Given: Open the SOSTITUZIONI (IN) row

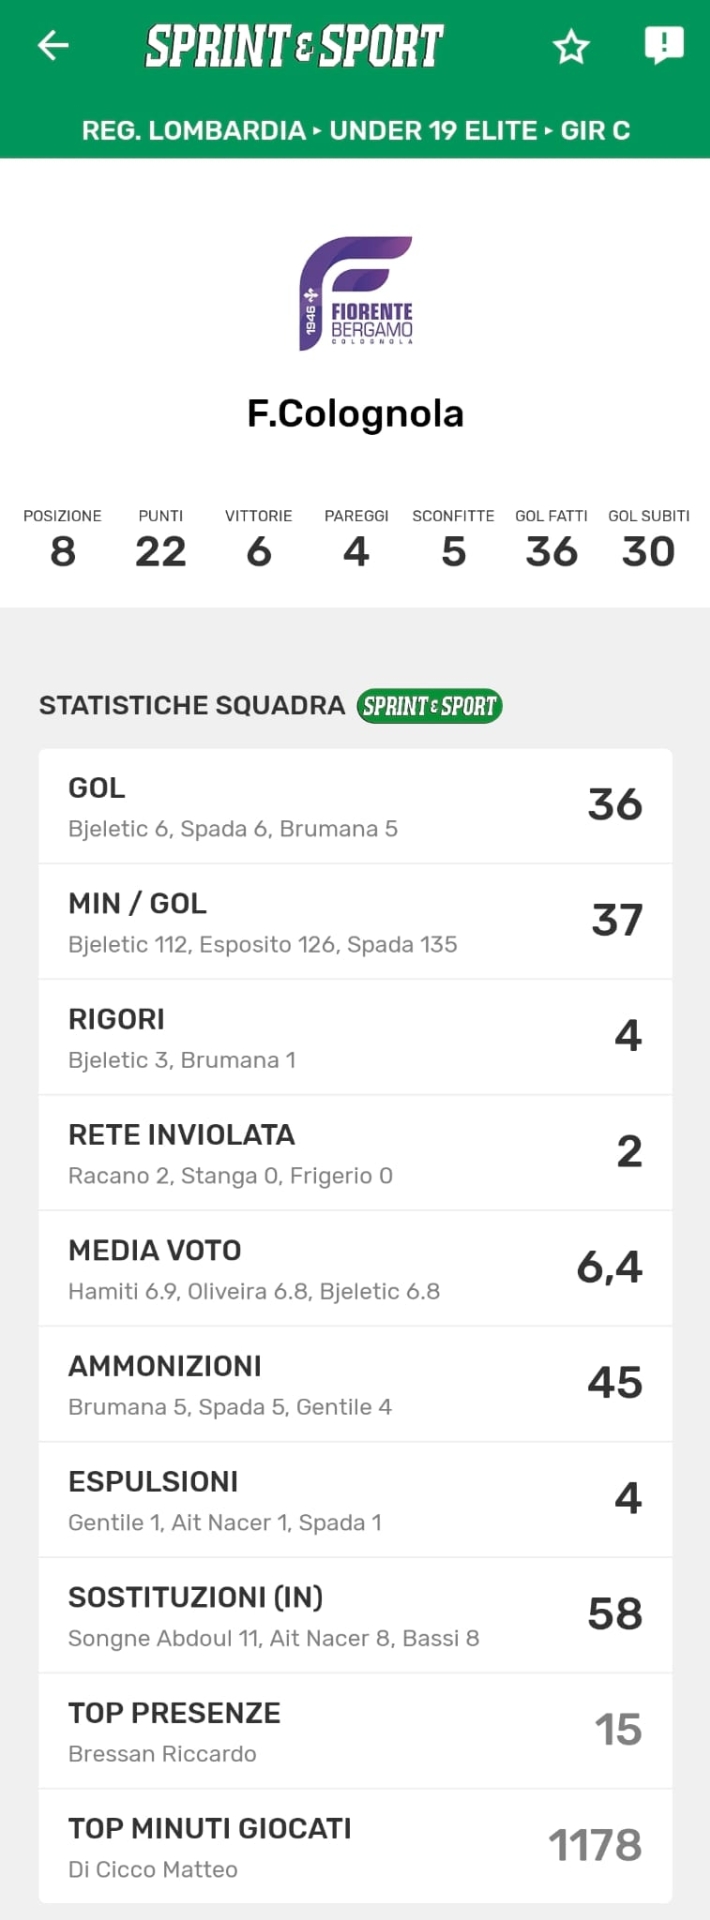Looking at the screenshot, I should click(x=355, y=1615).
